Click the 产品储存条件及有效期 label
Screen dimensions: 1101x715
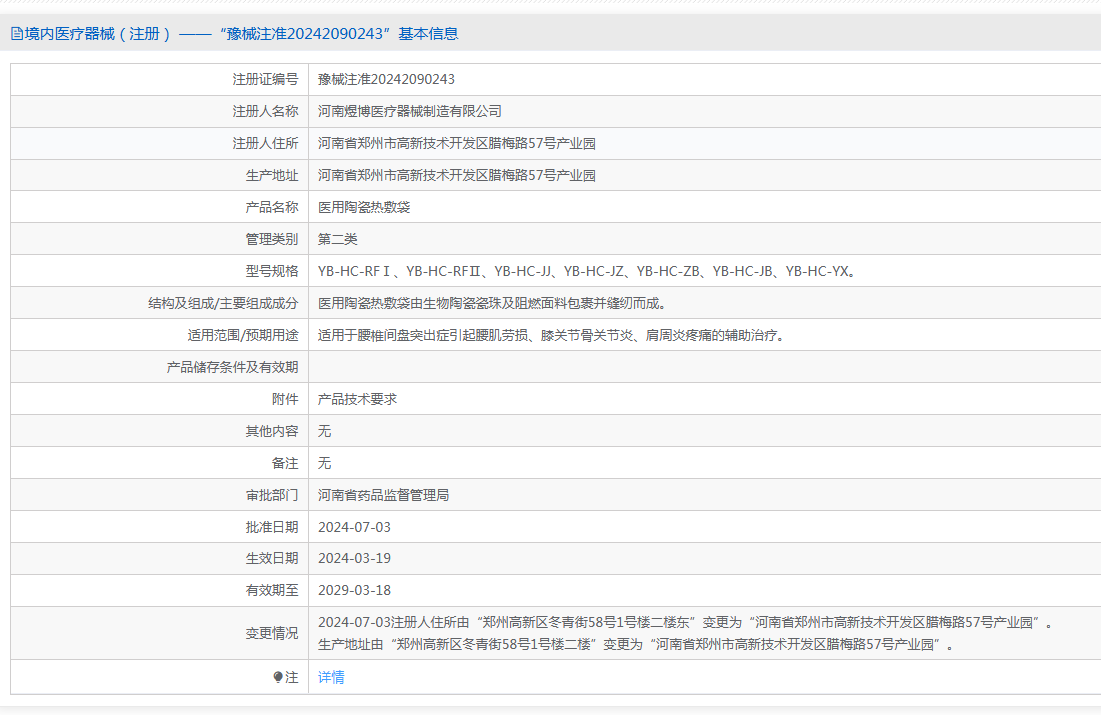click(232, 367)
